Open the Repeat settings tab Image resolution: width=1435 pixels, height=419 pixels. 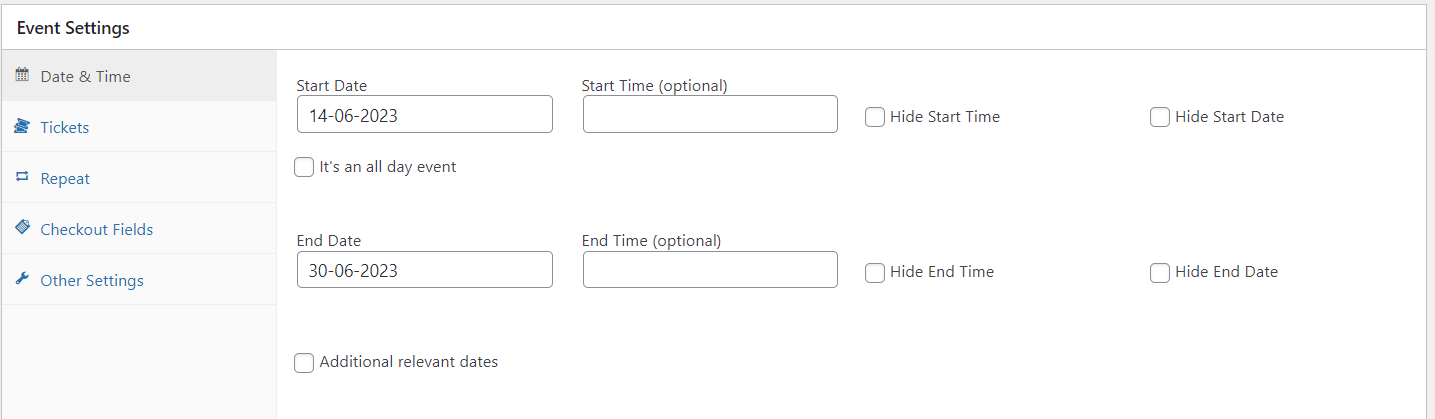(x=65, y=178)
